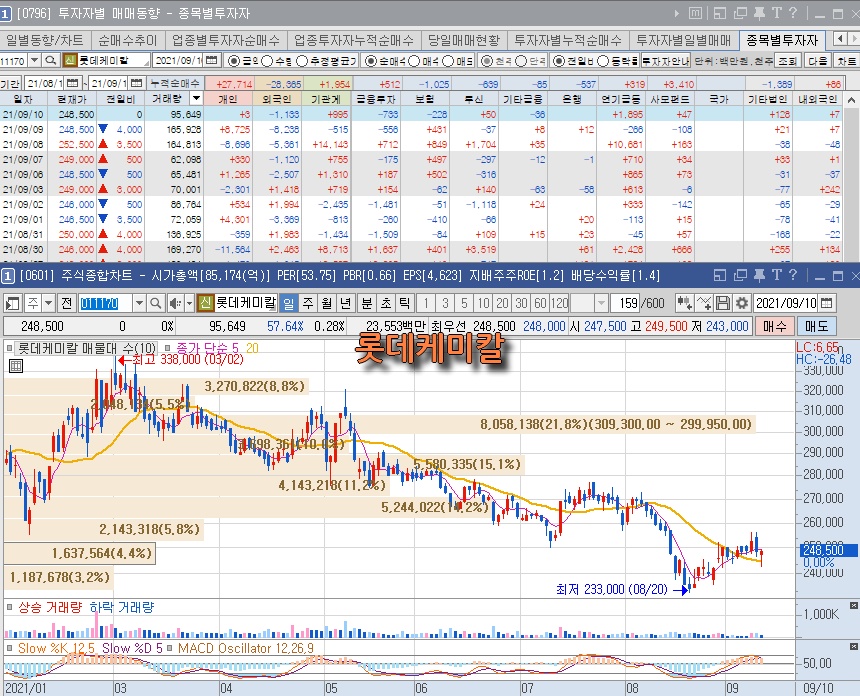The image size is (860, 696).
Task: Open the 거래량 column dropdown arrow
Action: pos(196,99)
